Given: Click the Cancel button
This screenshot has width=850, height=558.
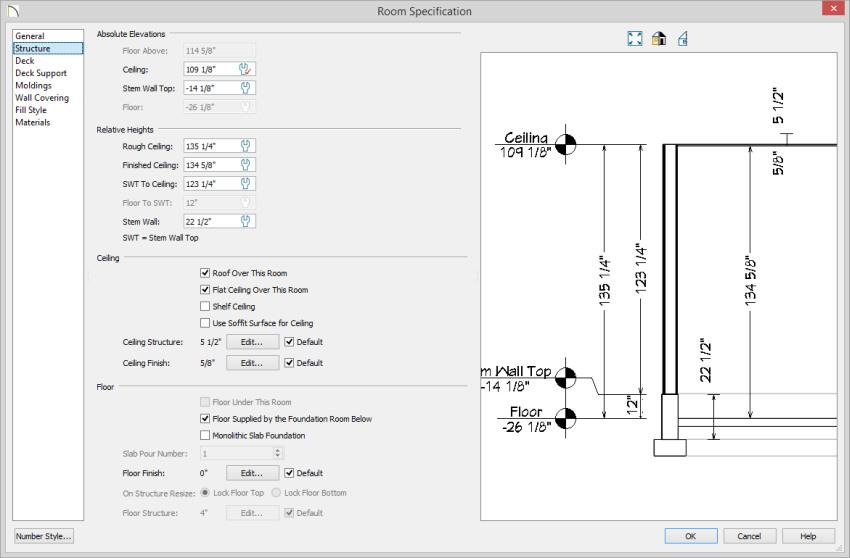Looking at the screenshot, I should [x=750, y=536].
